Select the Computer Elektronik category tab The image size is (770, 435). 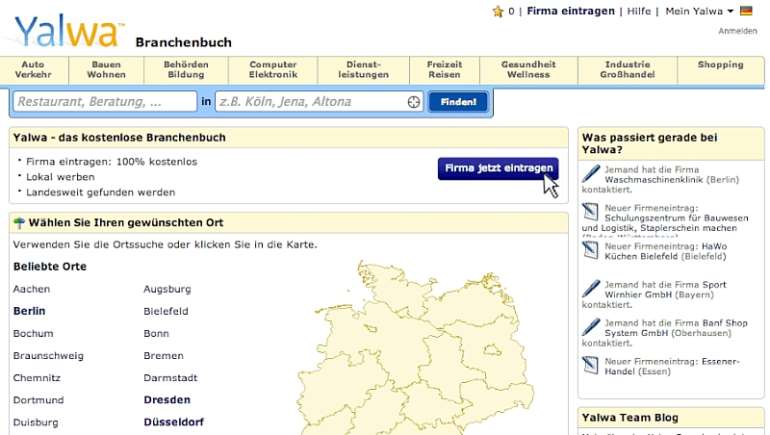click(273, 70)
